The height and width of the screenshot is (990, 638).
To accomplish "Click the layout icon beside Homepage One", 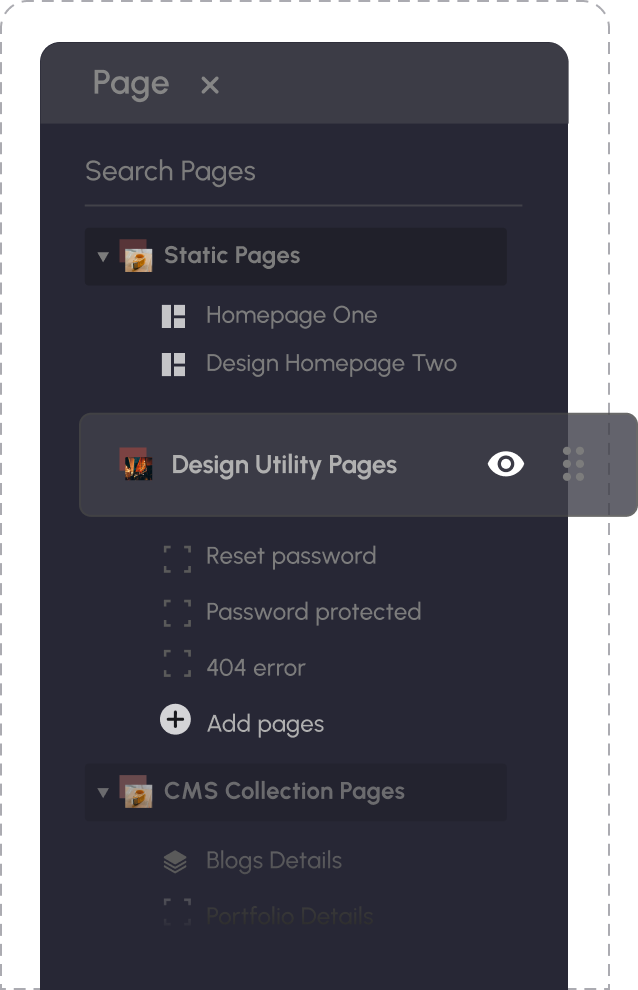I will coord(173,316).
